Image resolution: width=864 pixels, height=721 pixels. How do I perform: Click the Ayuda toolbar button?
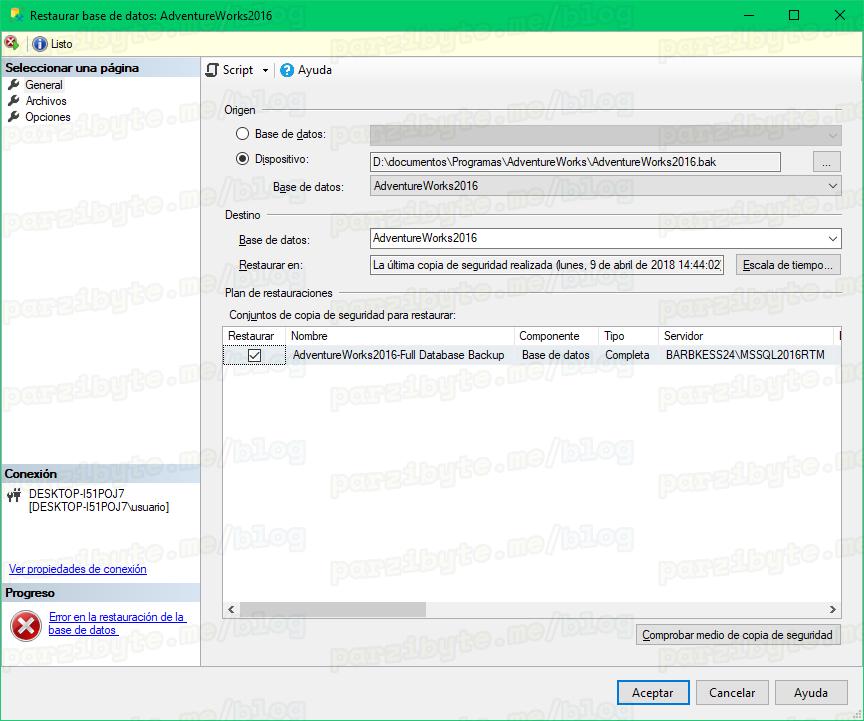pos(306,70)
